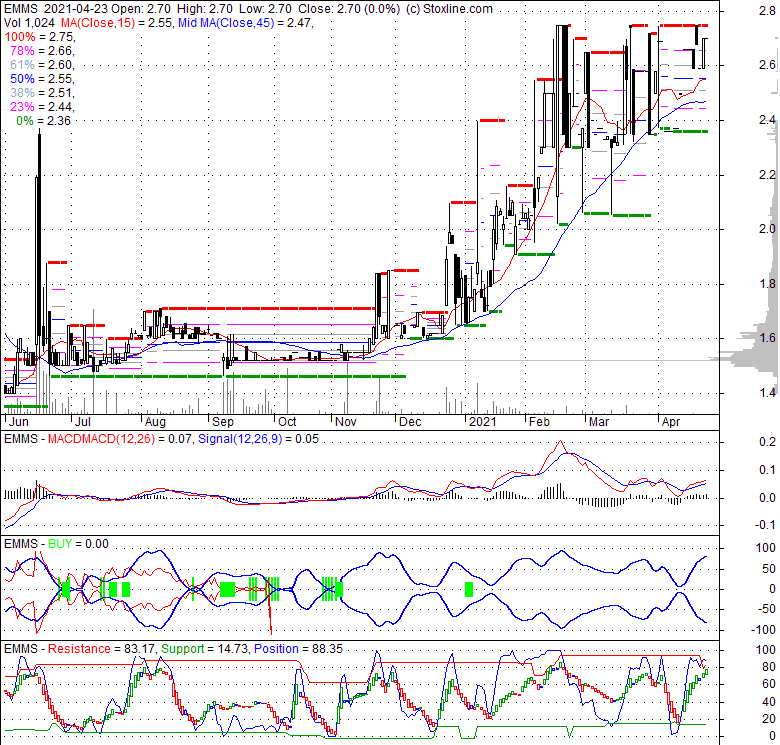Click the 1.6 price axis label
The height and width of the screenshot is (745, 780).
coord(767,338)
